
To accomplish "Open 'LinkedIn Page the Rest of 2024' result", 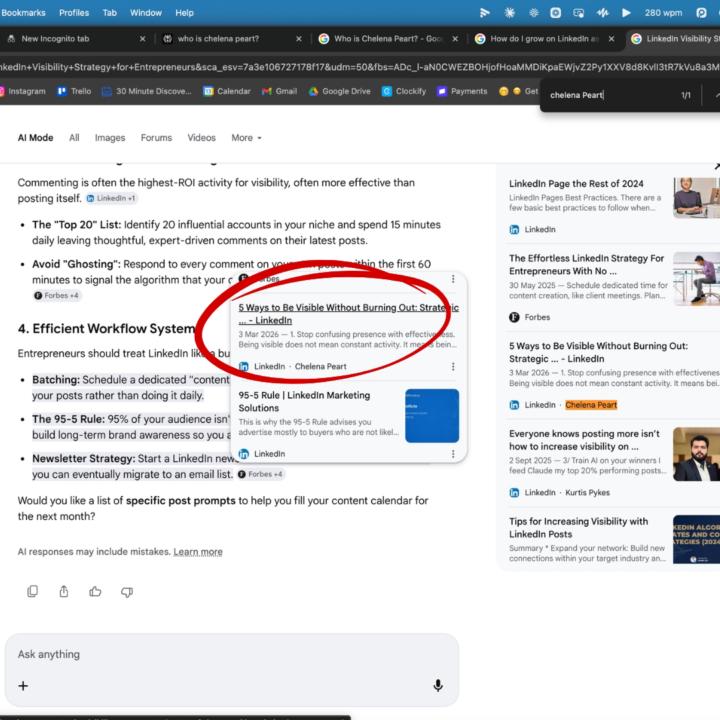I will (x=576, y=184).
